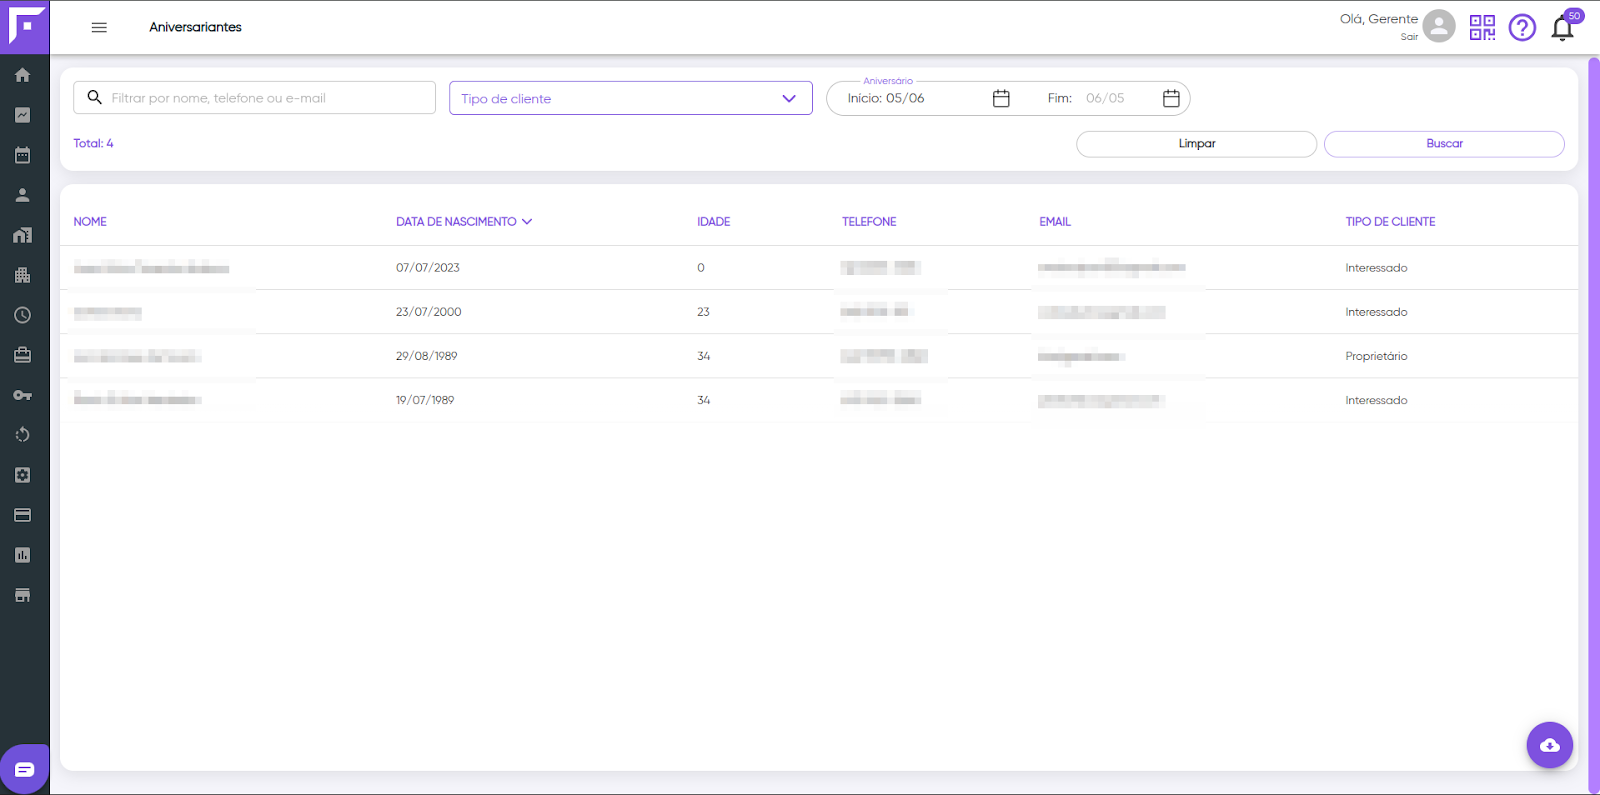
Task: Open the Inicio date calendar picker
Action: click(1001, 98)
